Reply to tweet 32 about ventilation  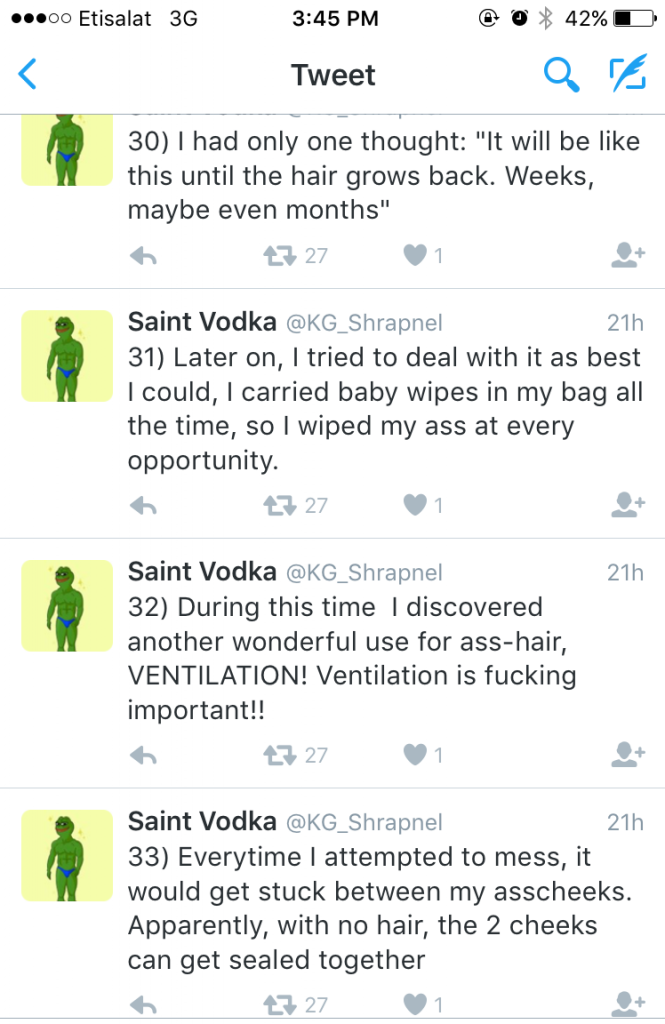tap(144, 755)
